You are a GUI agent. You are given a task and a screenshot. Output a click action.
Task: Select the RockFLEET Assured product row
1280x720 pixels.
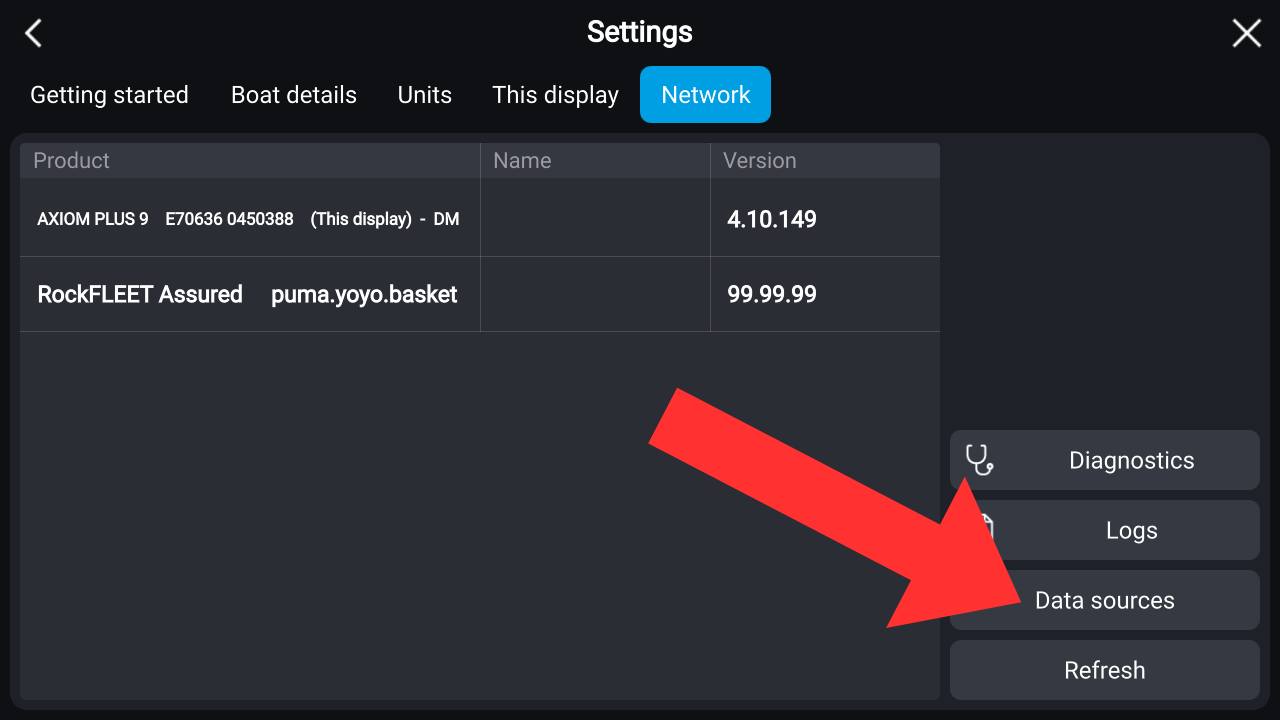click(x=247, y=295)
